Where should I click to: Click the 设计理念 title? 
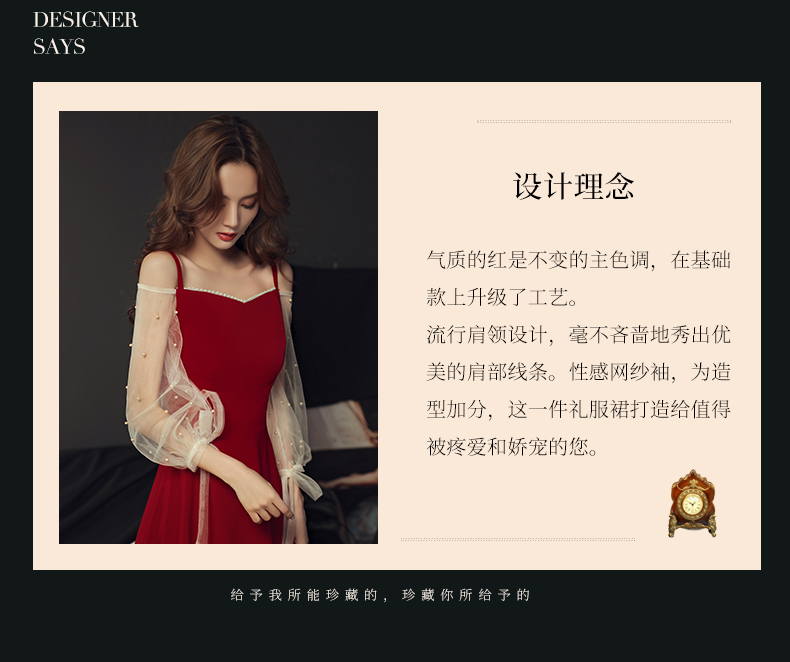[x=573, y=186]
